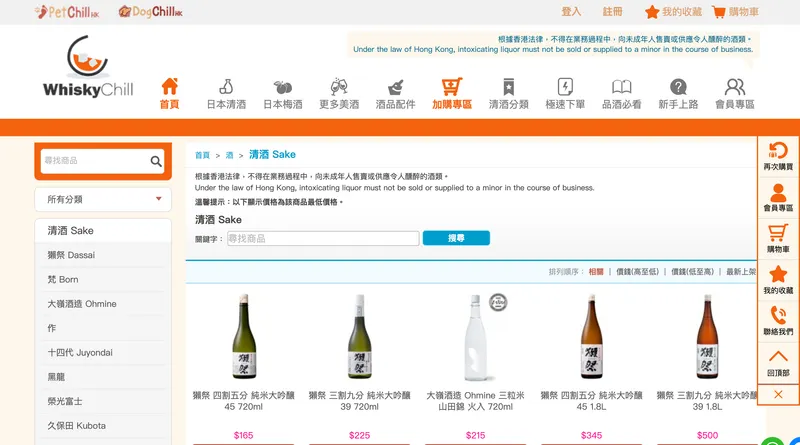Open the 日本梅酒 navigation item
This screenshot has width=800, height=445.
click(x=283, y=93)
